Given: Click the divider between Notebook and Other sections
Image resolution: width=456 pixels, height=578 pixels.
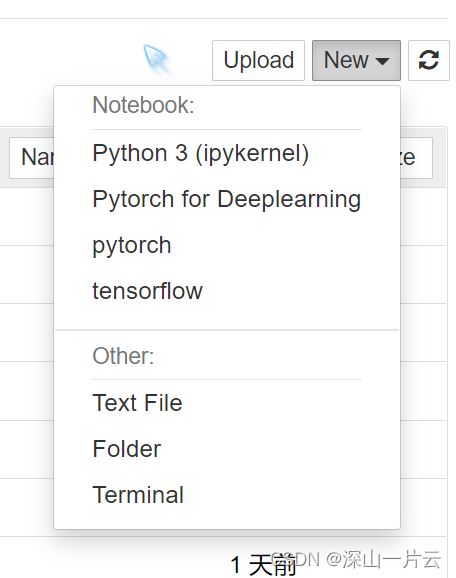Looking at the screenshot, I should (227, 330).
